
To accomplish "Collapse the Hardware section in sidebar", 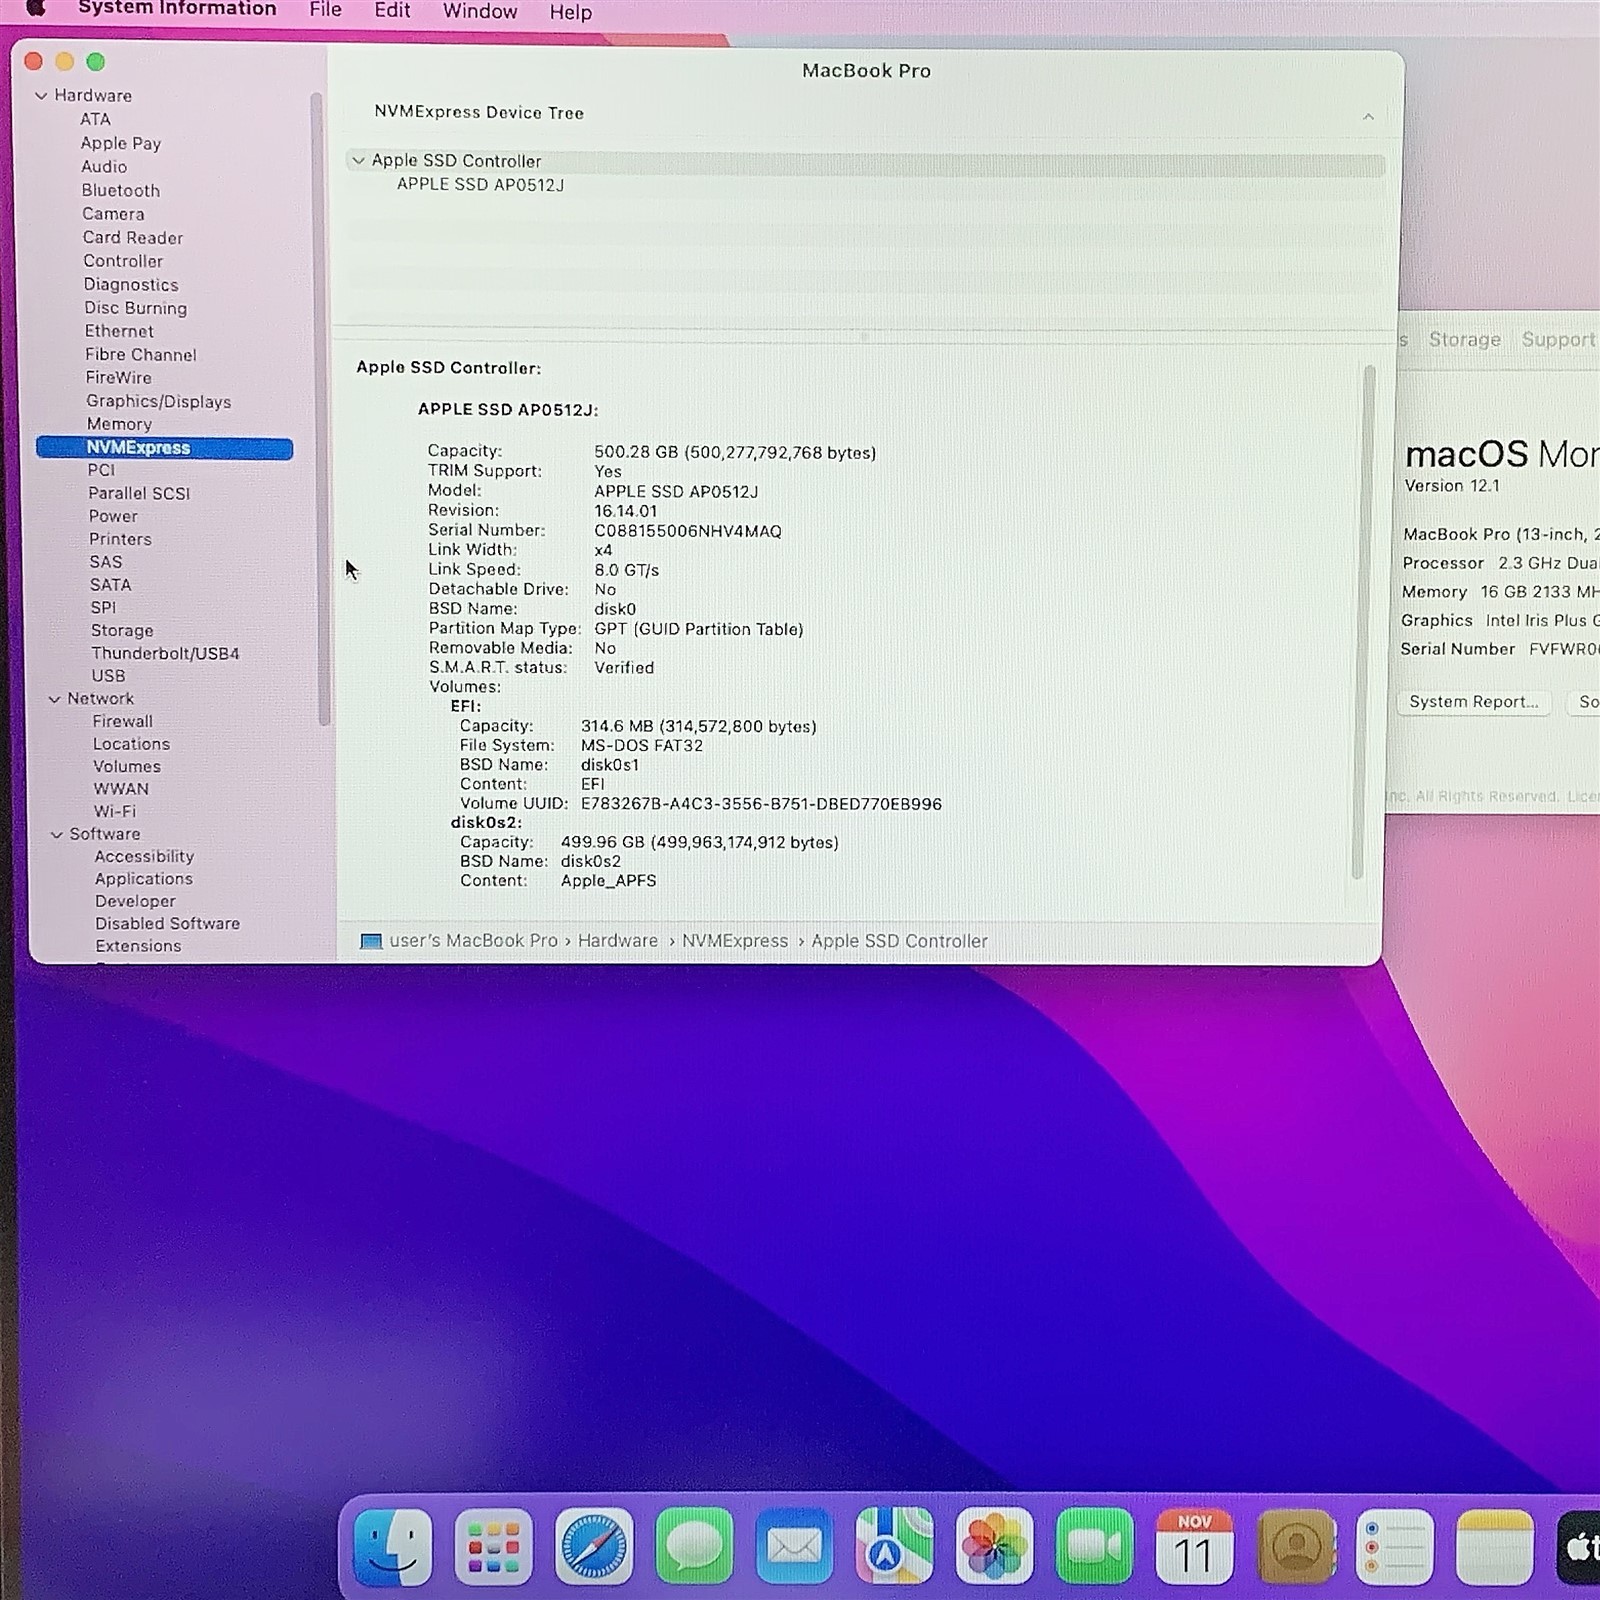I will [x=41, y=96].
